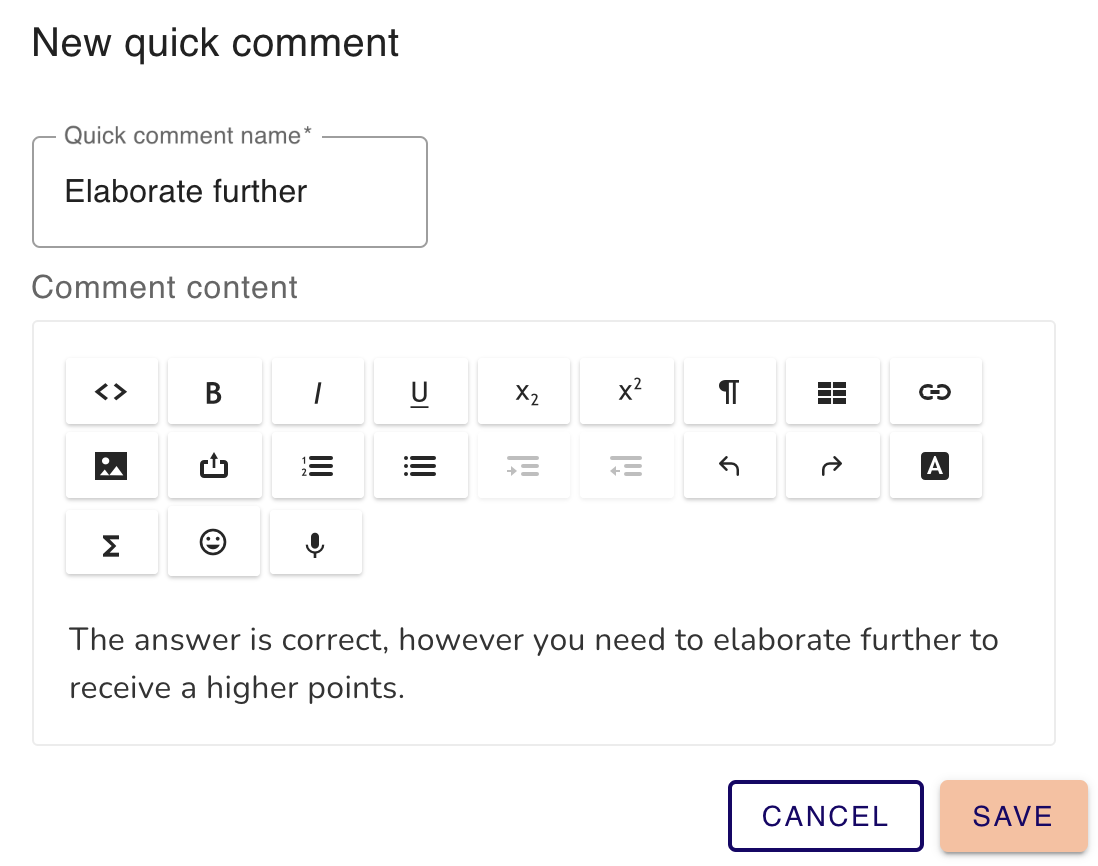Open the code view editor
This screenshot has height=866, width=1098.
coord(111,392)
